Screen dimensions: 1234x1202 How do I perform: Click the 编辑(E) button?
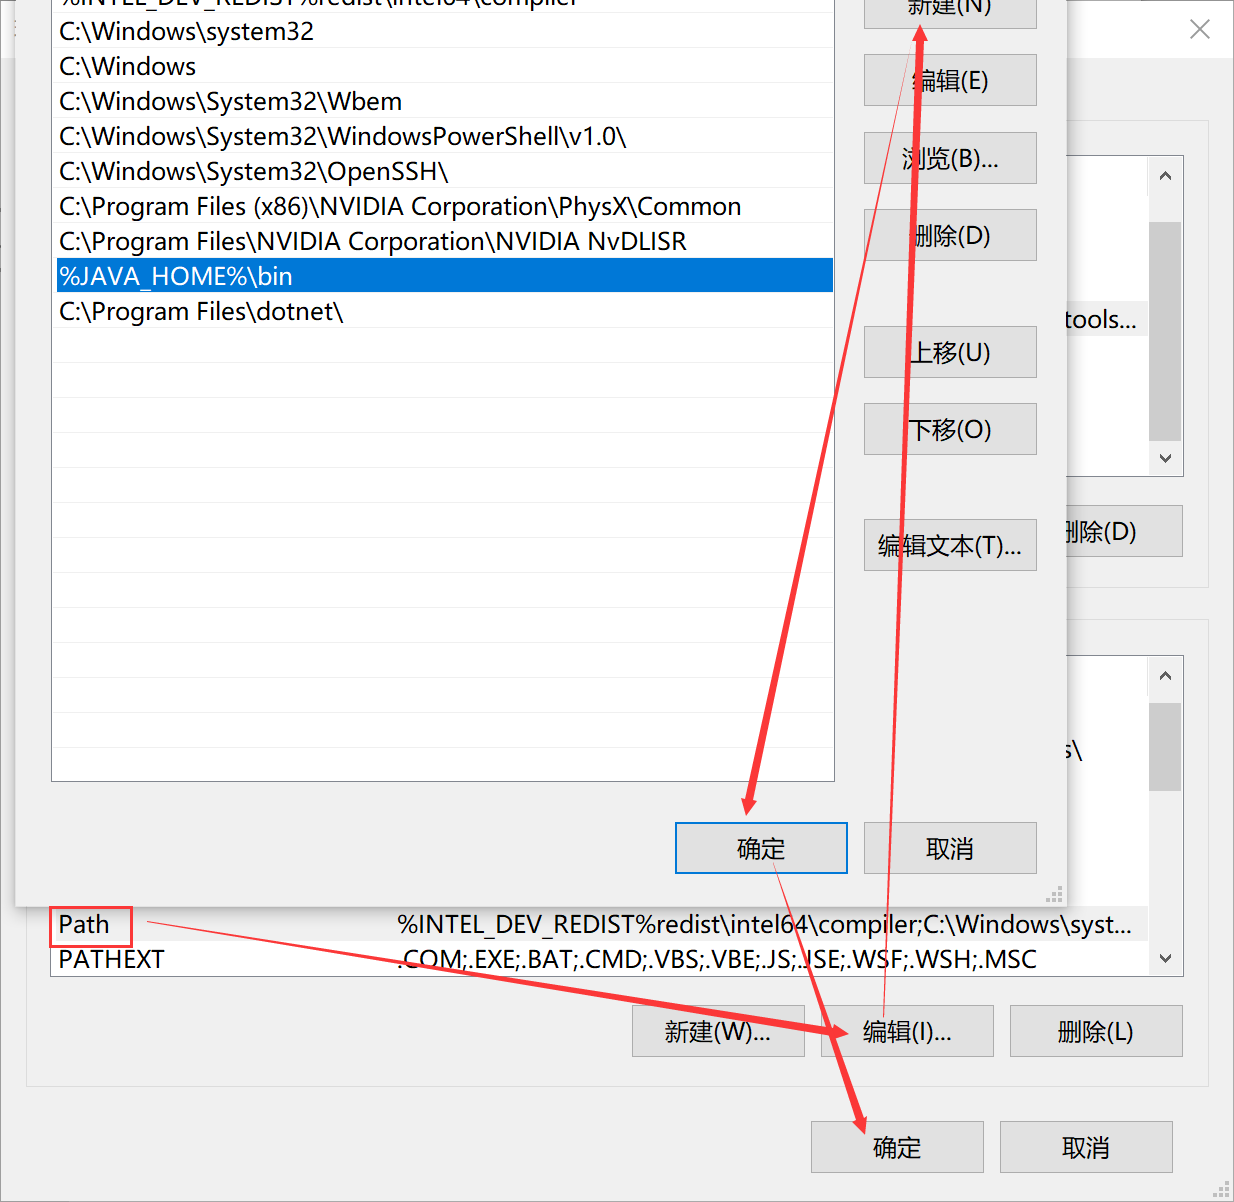(950, 80)
